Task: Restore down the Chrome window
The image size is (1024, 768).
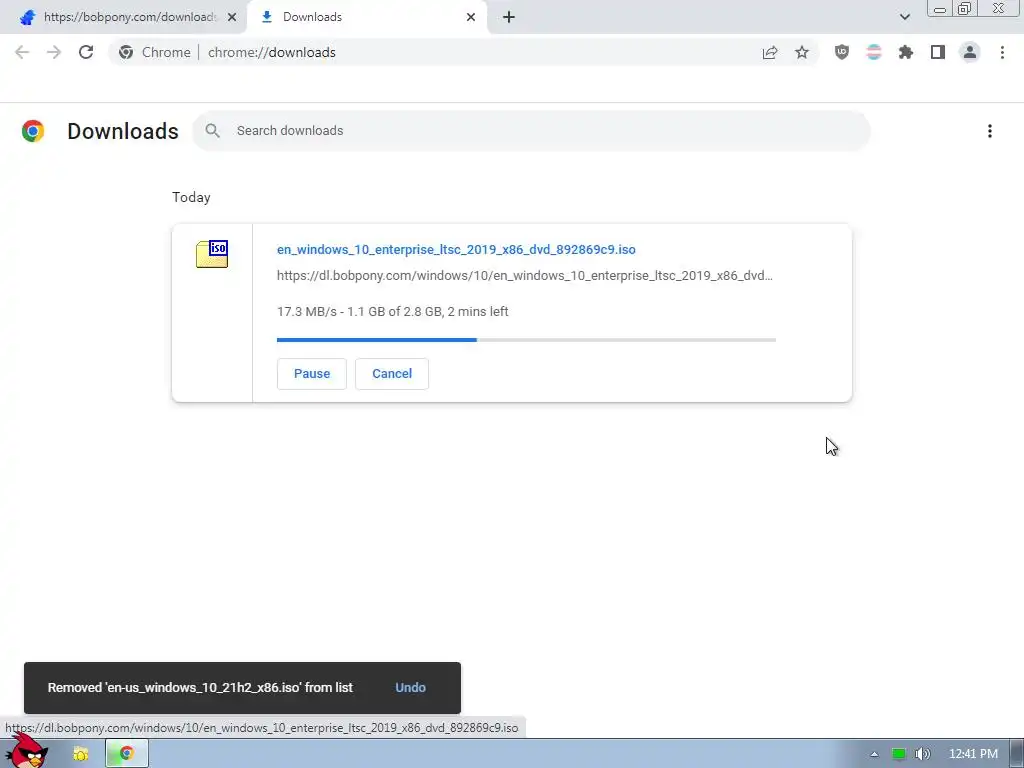Action: pos(965,8)
